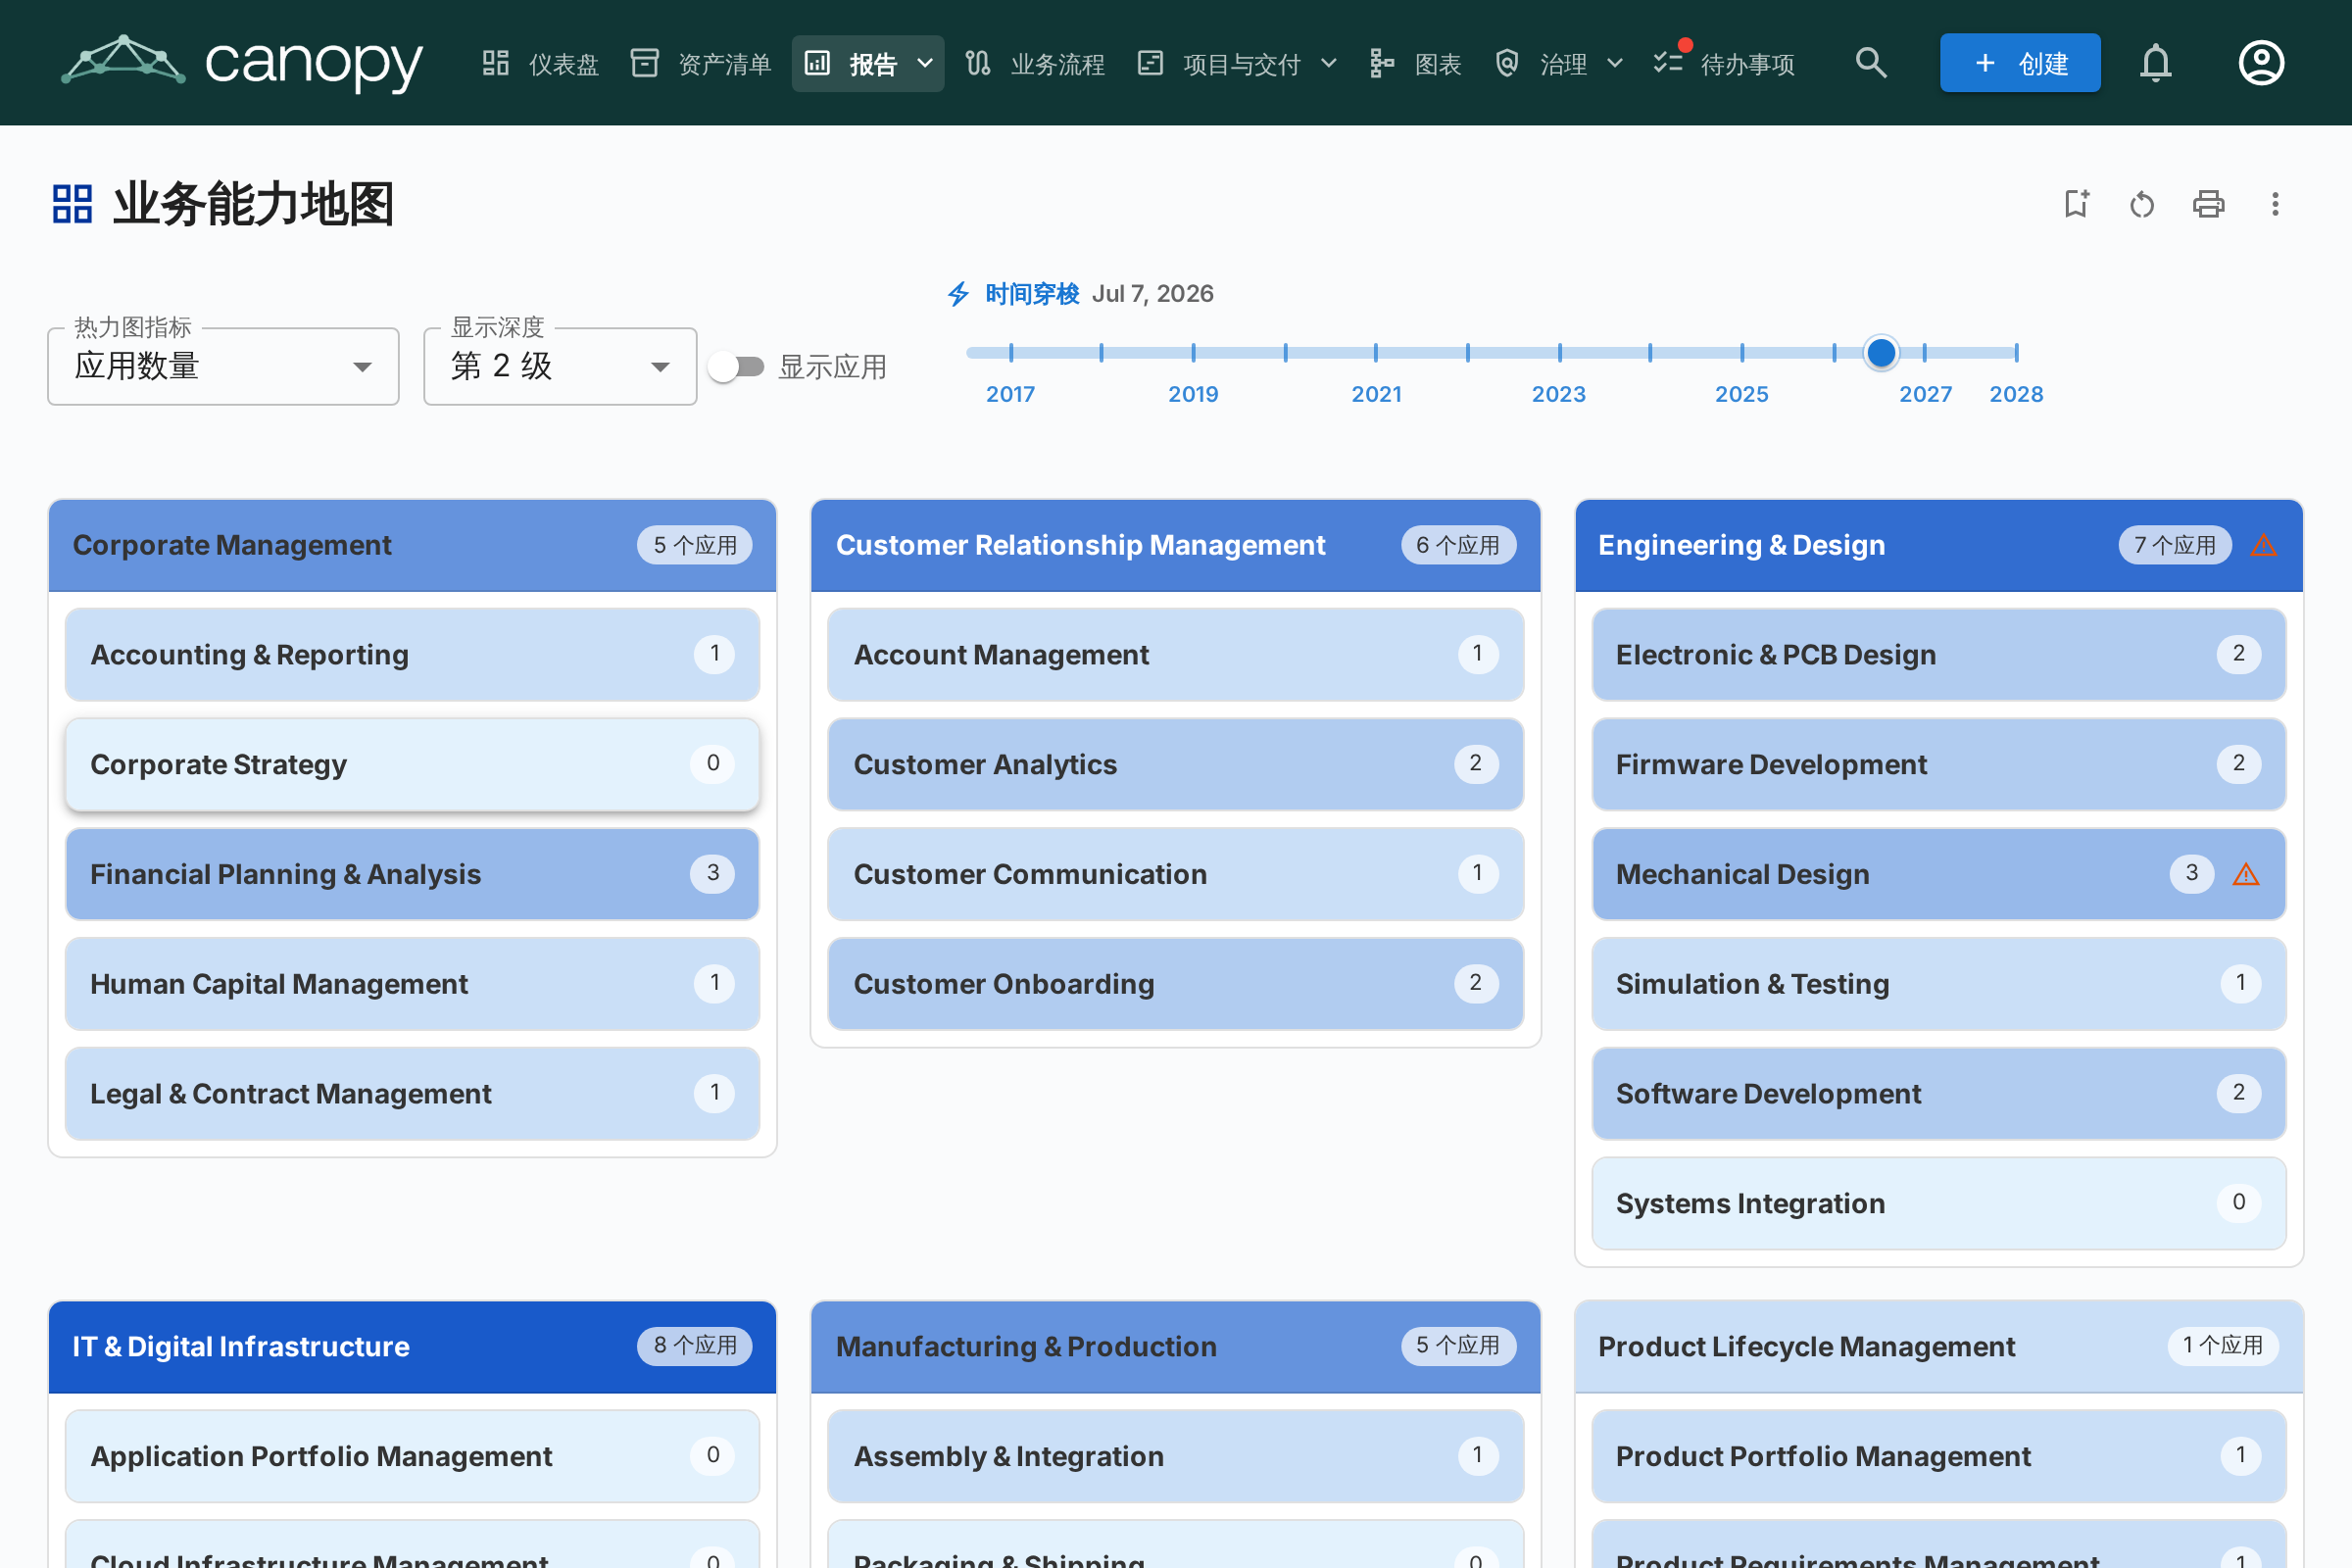Select Legal & Contract Management capability
This screenshot has height=1568, width=2352.
[x=412, y=1093]
